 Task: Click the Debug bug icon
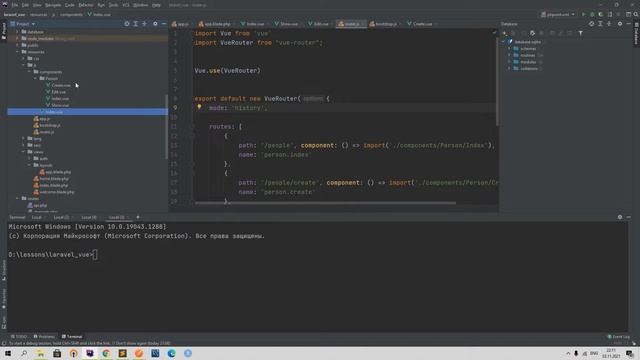point(592,14)
